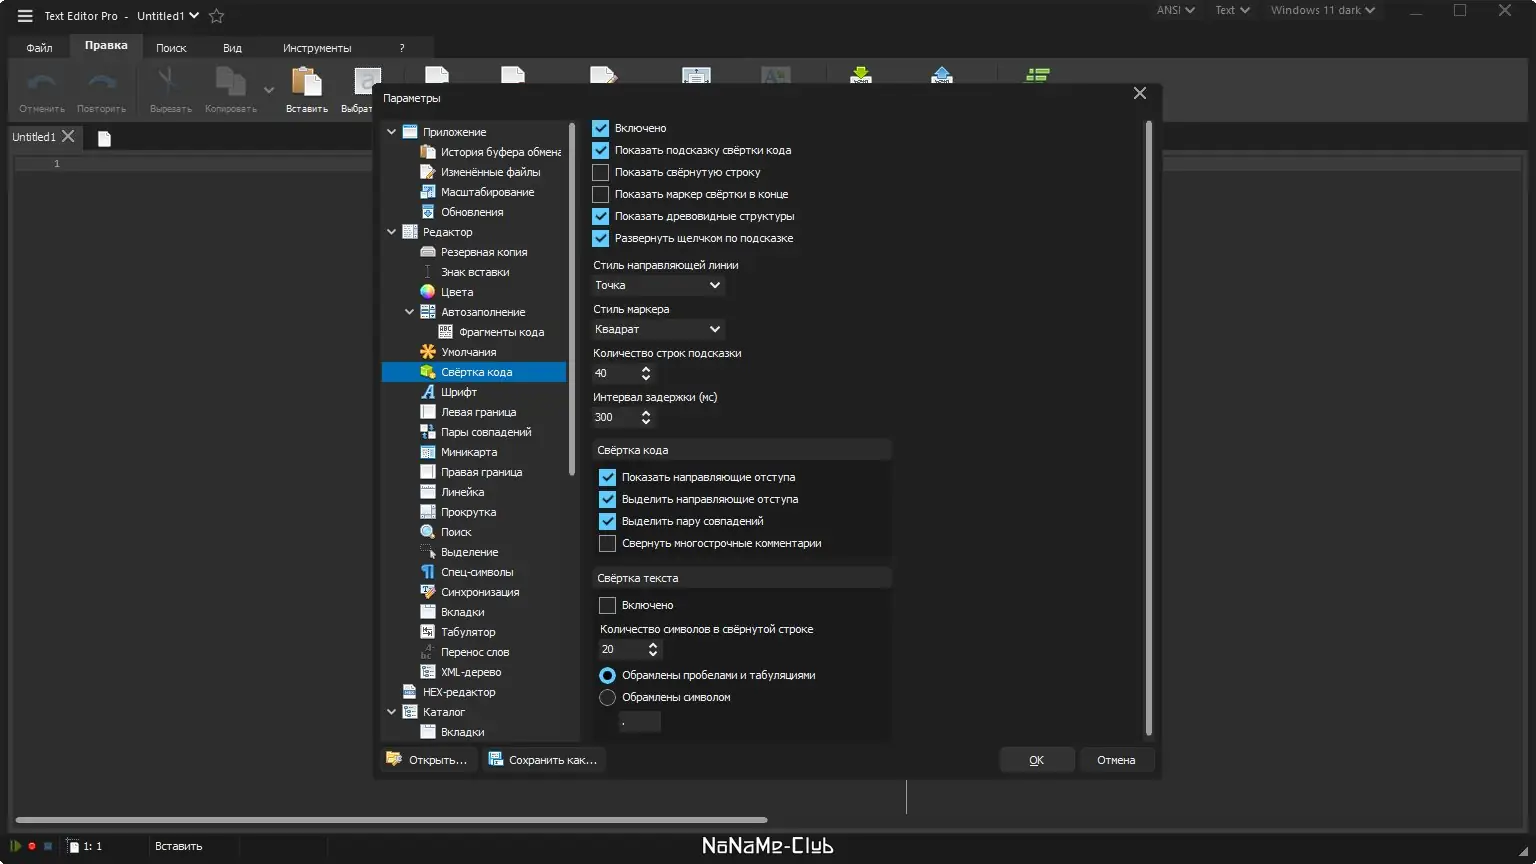Click the settings tree vertical scrollbar
The image size is (1536, 864).
[x=572, y=298]
